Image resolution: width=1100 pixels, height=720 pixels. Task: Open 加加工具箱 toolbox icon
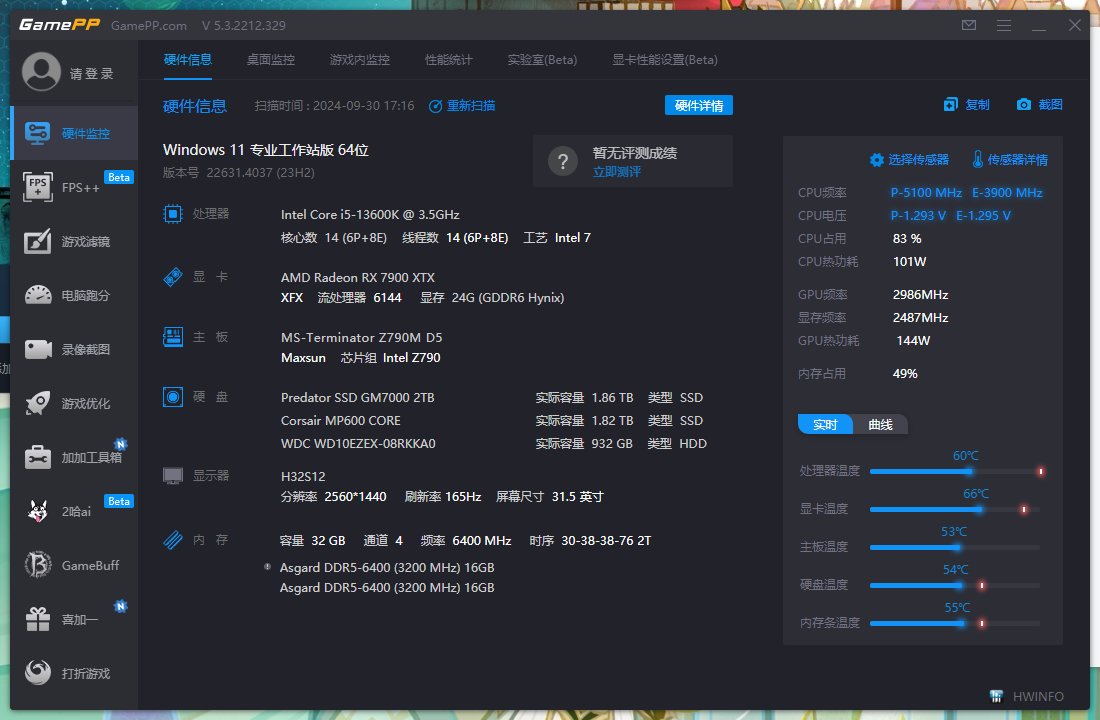pos(38,457)
